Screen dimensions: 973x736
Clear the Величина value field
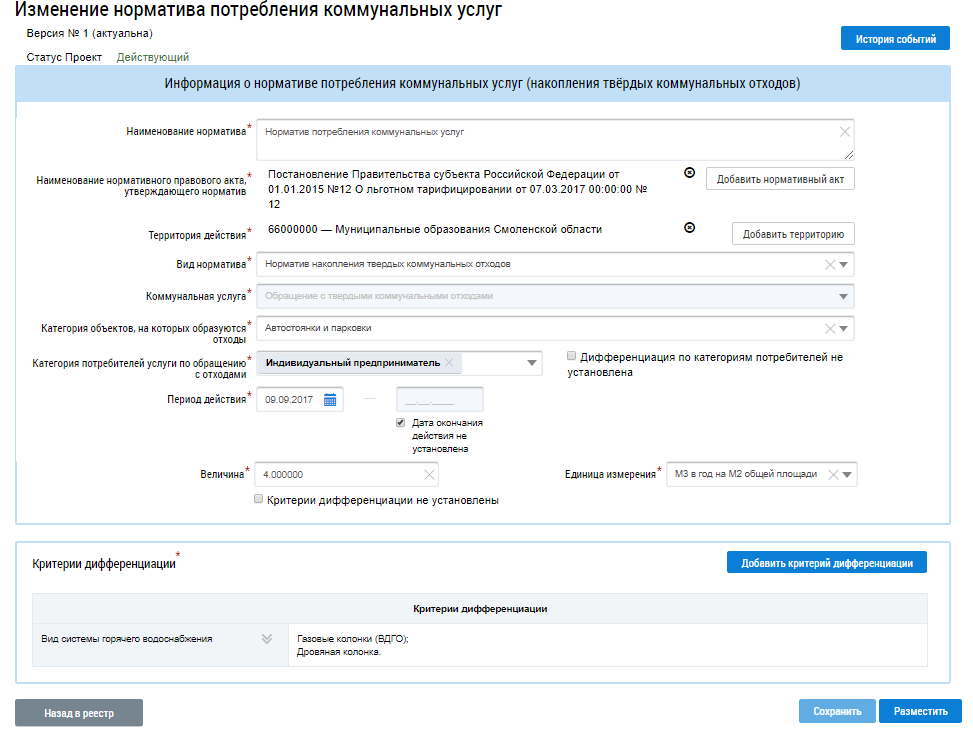429,475
